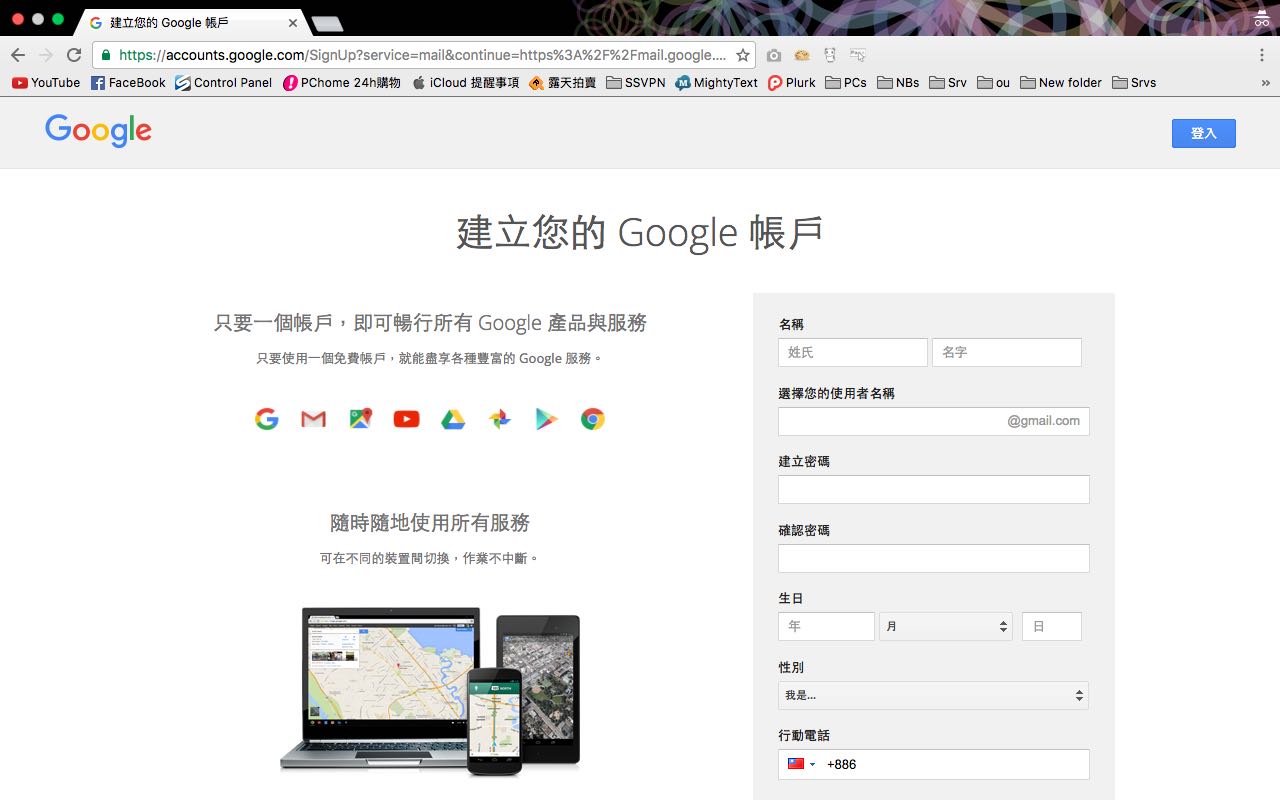Click the Google Drive product icon
Viewport: 1280px width, 800px height.
pyautogui.click(x=453, y=420)
